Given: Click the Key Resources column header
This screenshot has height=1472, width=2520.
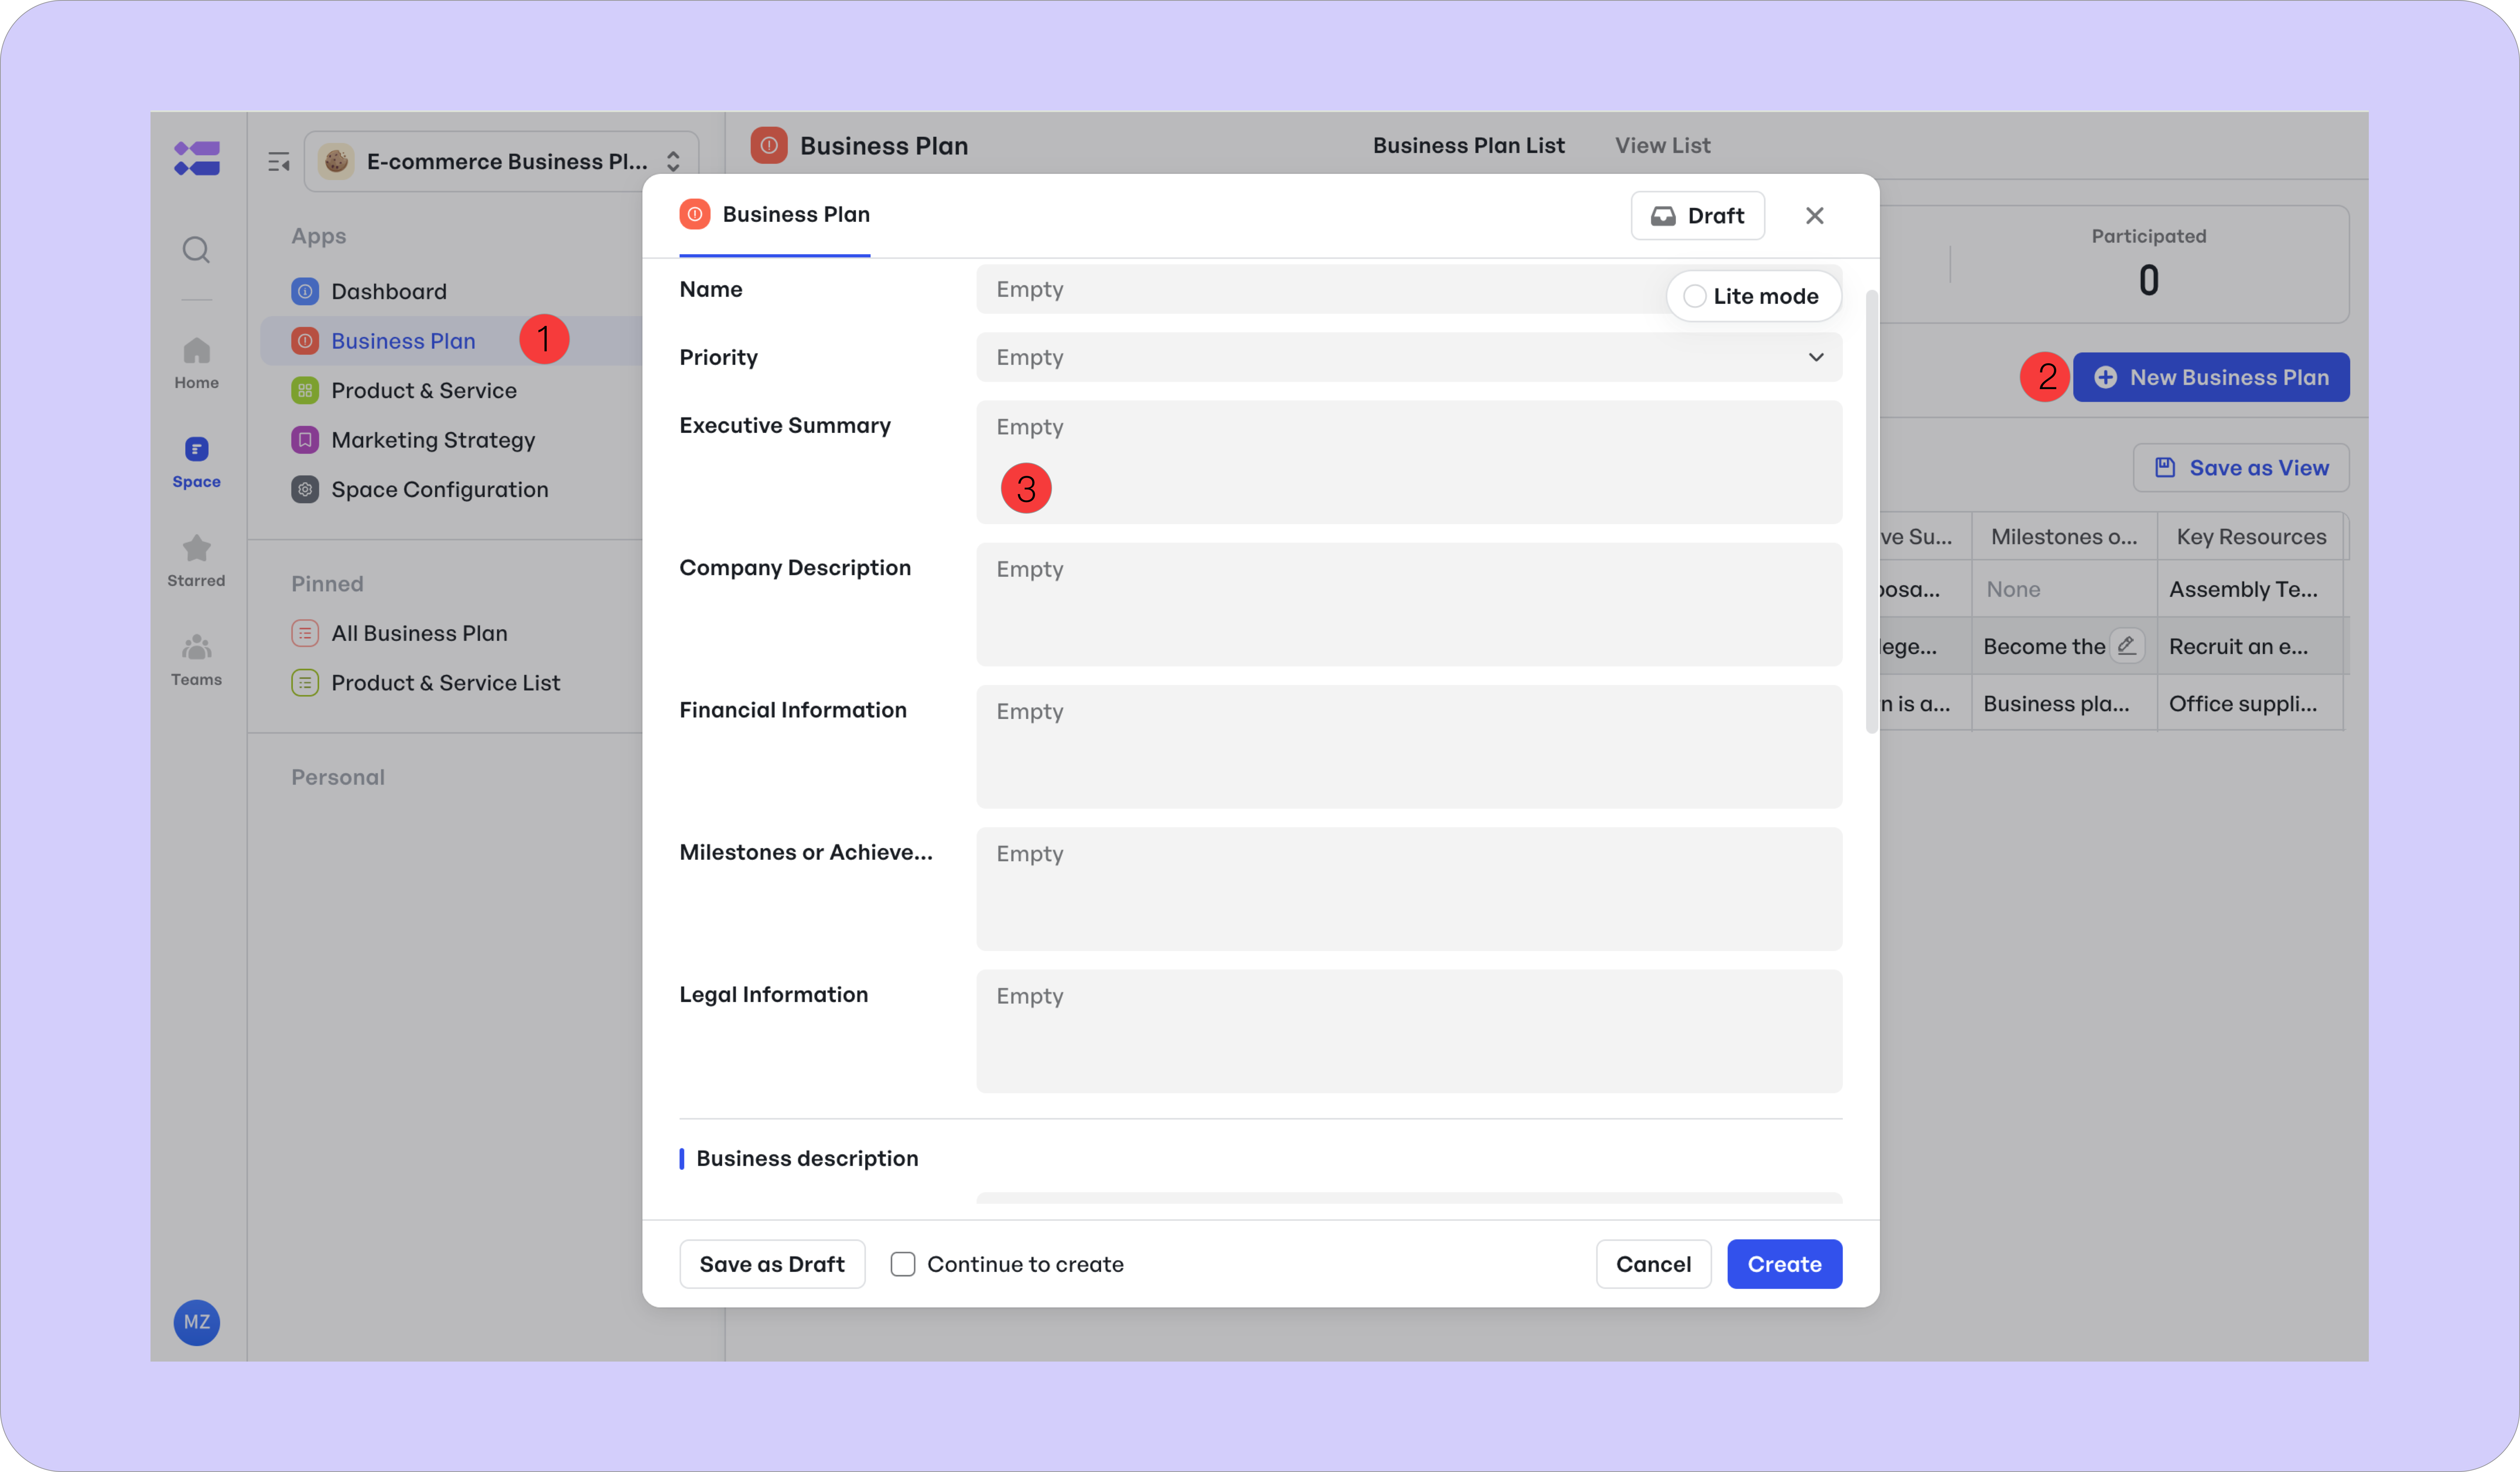Looking at the screenshot, I should (2251, 537).
